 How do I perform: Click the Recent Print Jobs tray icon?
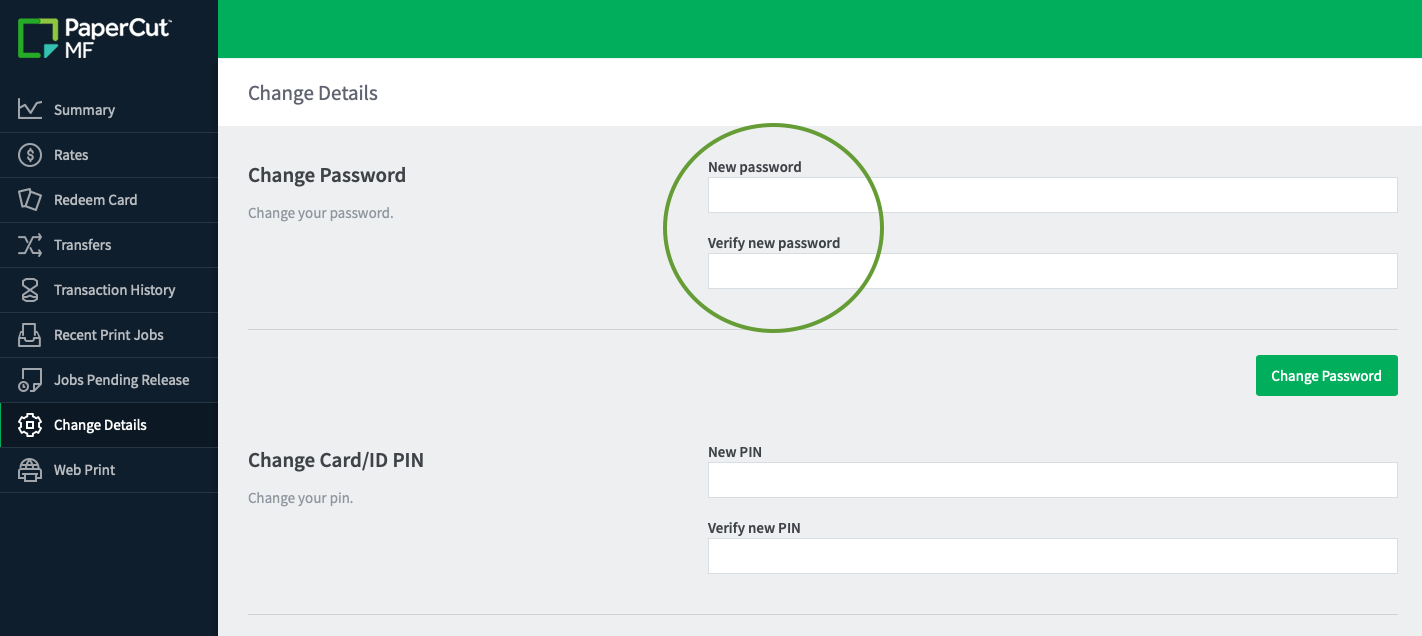pos(30,334)
